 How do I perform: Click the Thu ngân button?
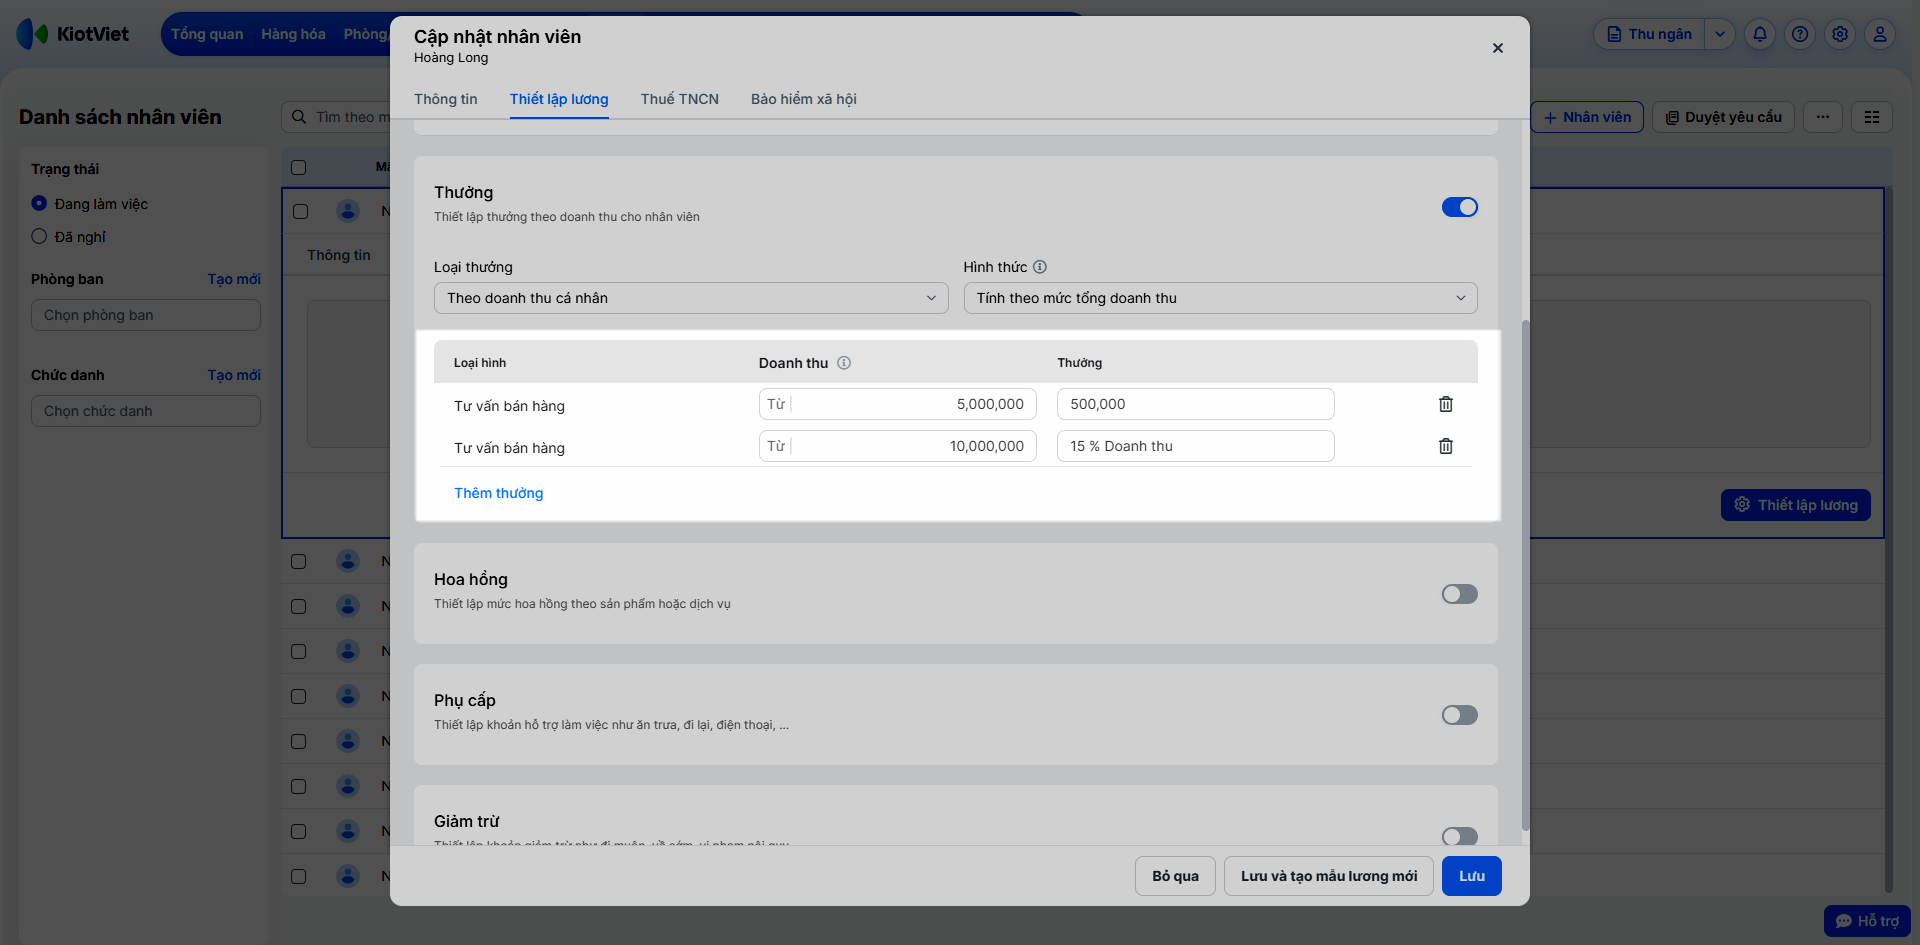pos(1649,34)
